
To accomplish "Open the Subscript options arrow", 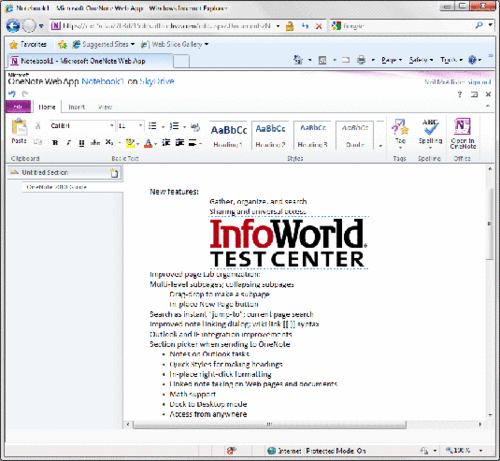I will click(x=120, y=143).
